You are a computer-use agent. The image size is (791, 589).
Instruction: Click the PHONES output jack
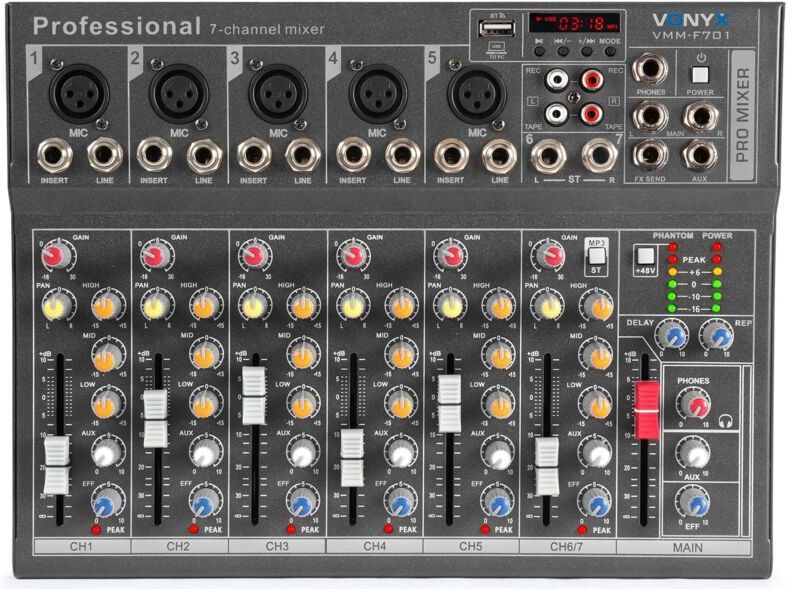pyautogui.click(x=650, y=70)
